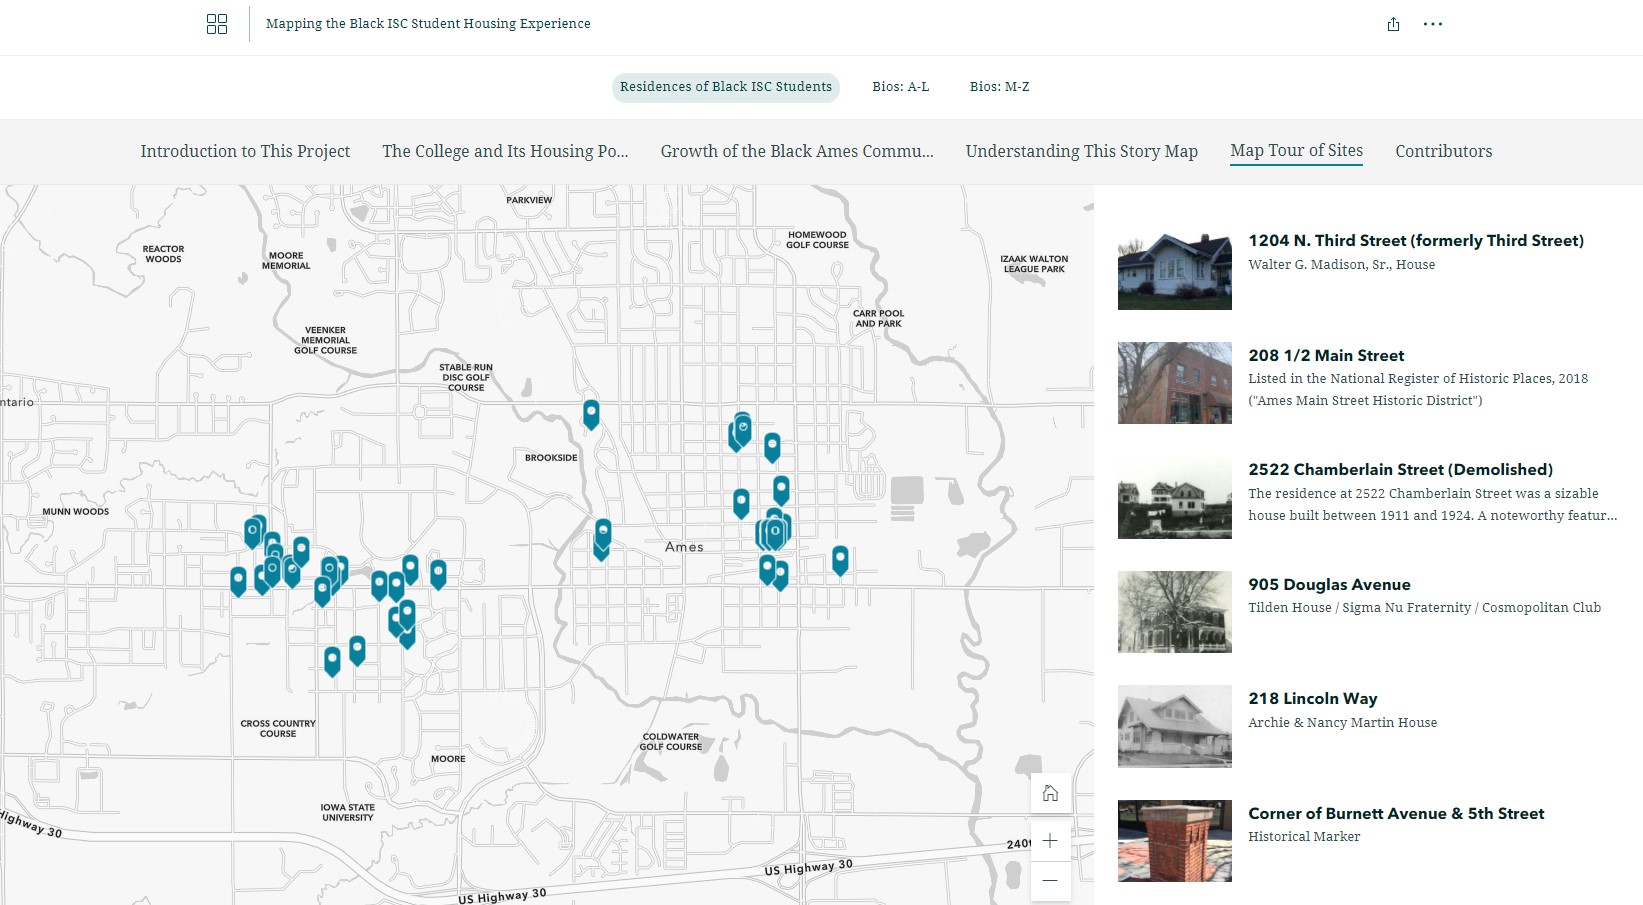1643x905 pixels.
Task: Switch to the Bios: M-Z section
Action: [999, 87]
